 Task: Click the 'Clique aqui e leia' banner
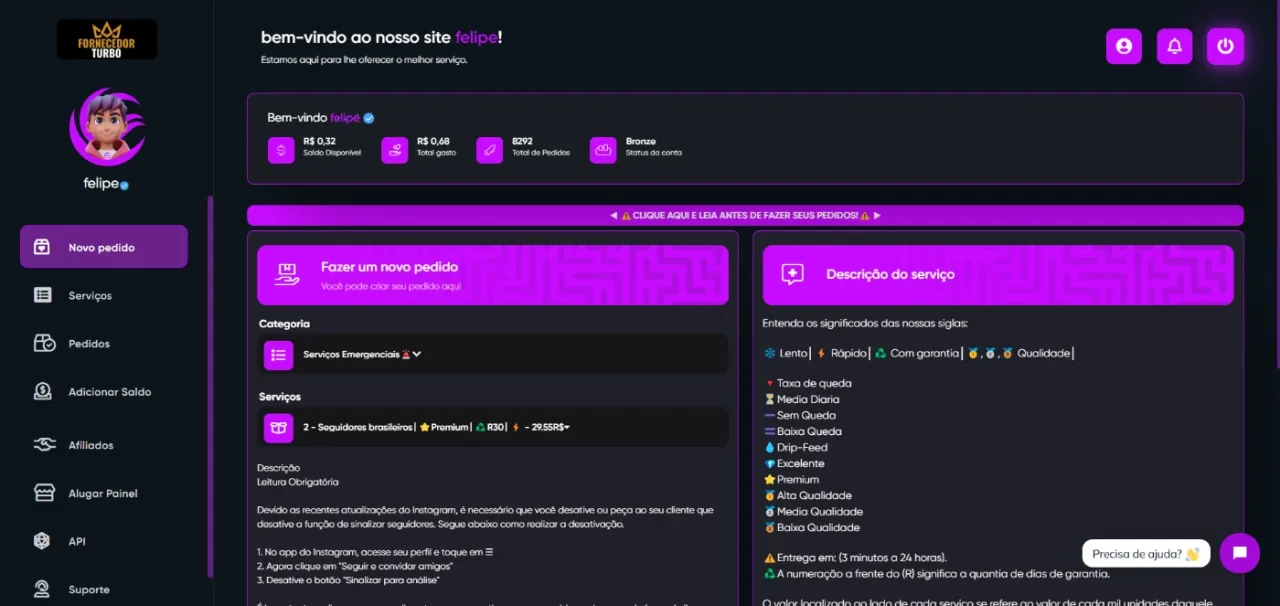745,215
